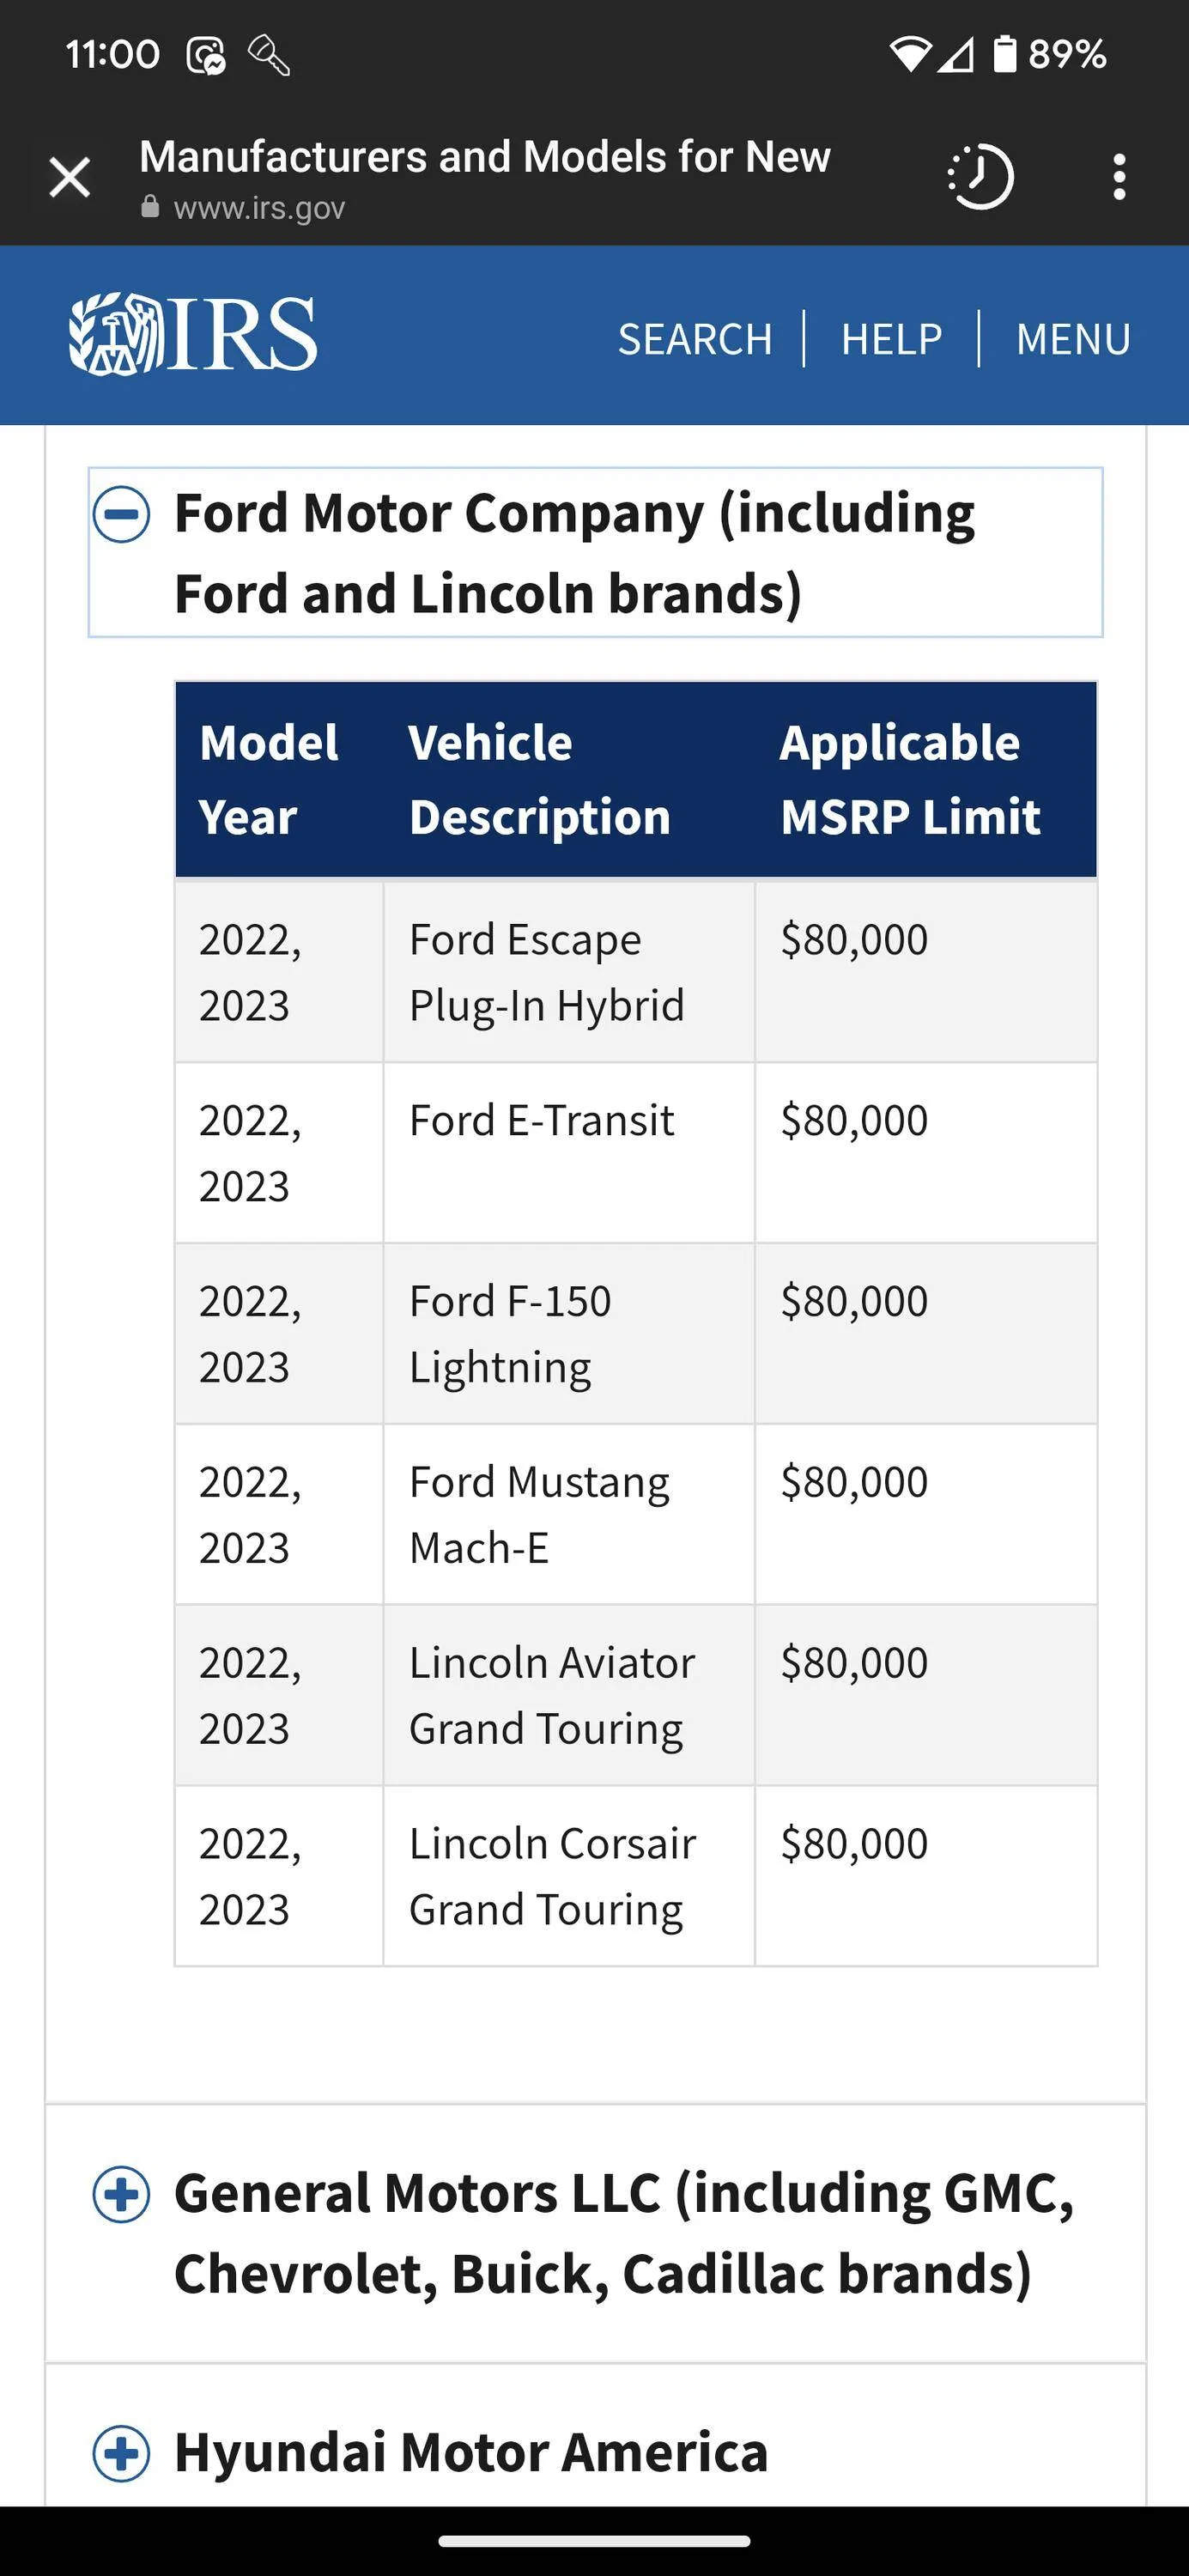
Task: Tap the bottom navigation gesture bar
Action: [x=594, y=2541]
